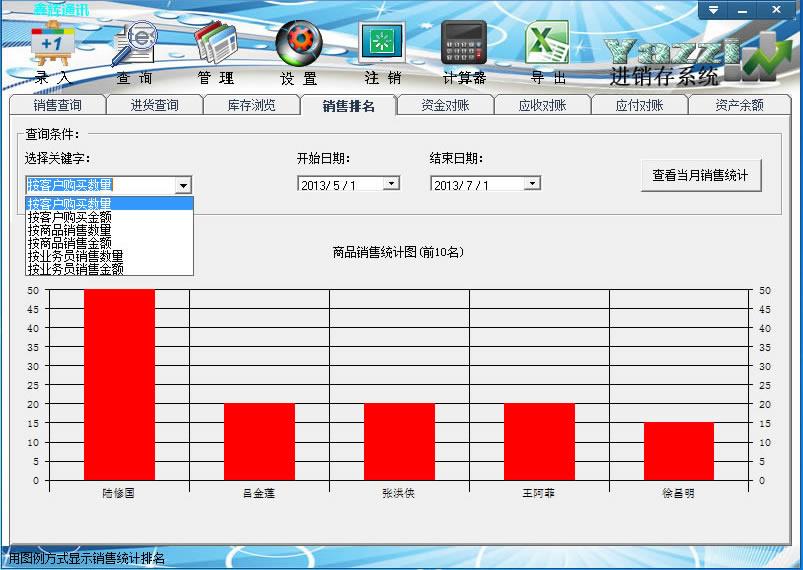
Task: Click the red bar for 张洪侠
Action: coord(399,442)
